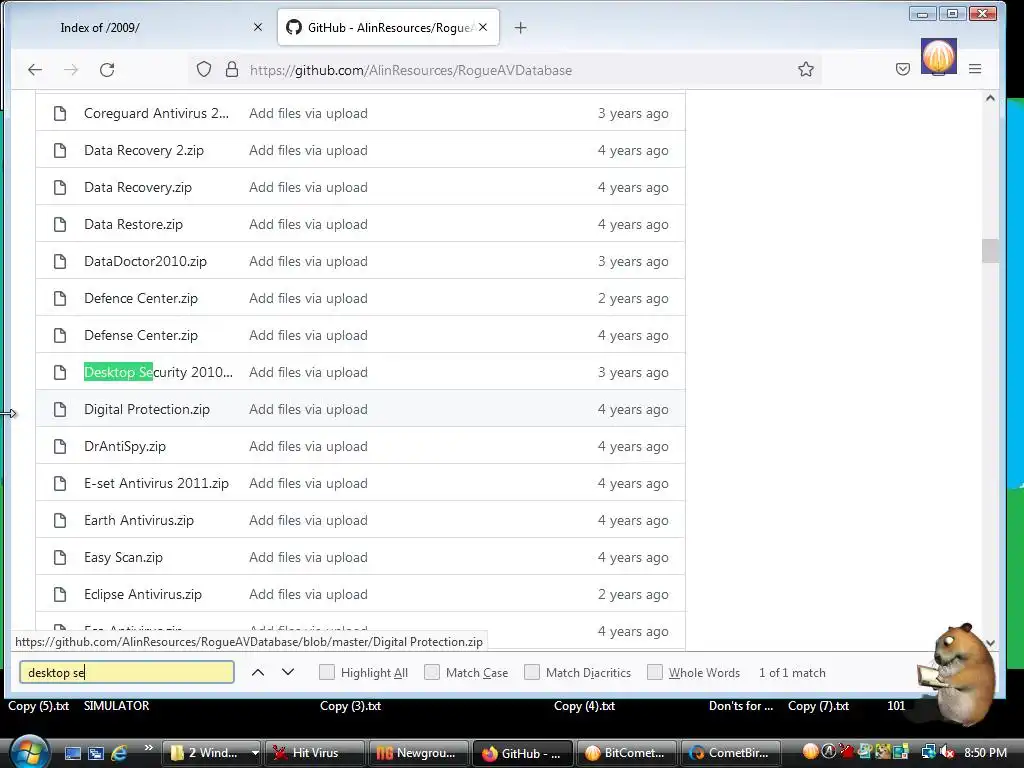Screen dimensions: 1024x768
Task: Switch to GitHub Firefox taskbar button
Action: (523, 753)
